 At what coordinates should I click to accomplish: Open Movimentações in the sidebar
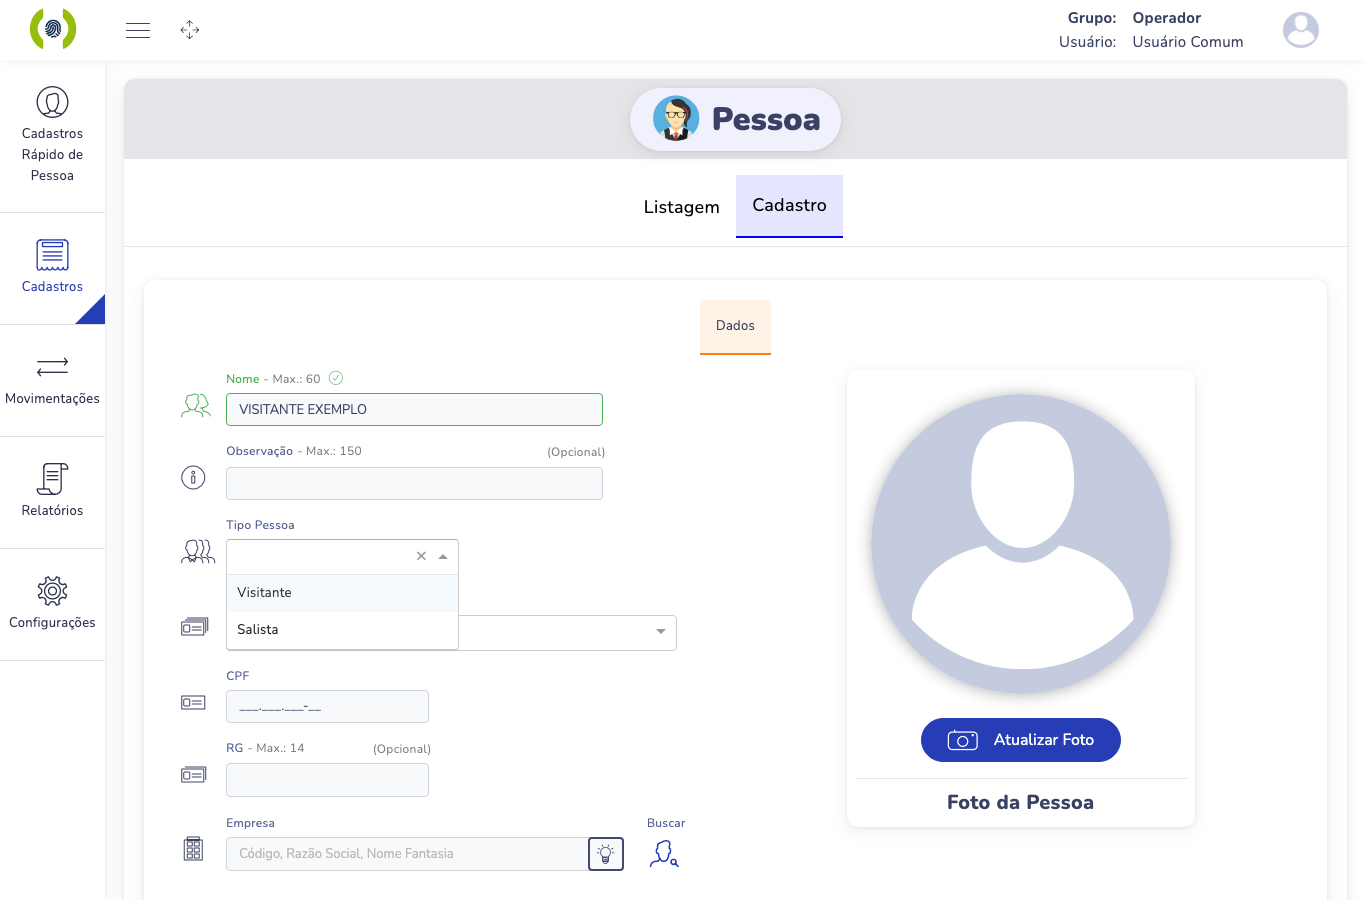click(x=52, y=381)
